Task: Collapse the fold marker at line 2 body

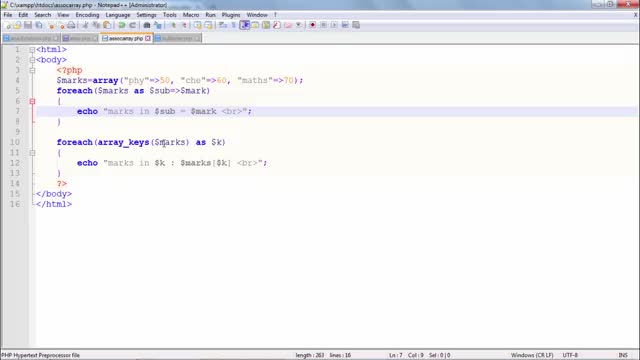Action: pos(32,60)
